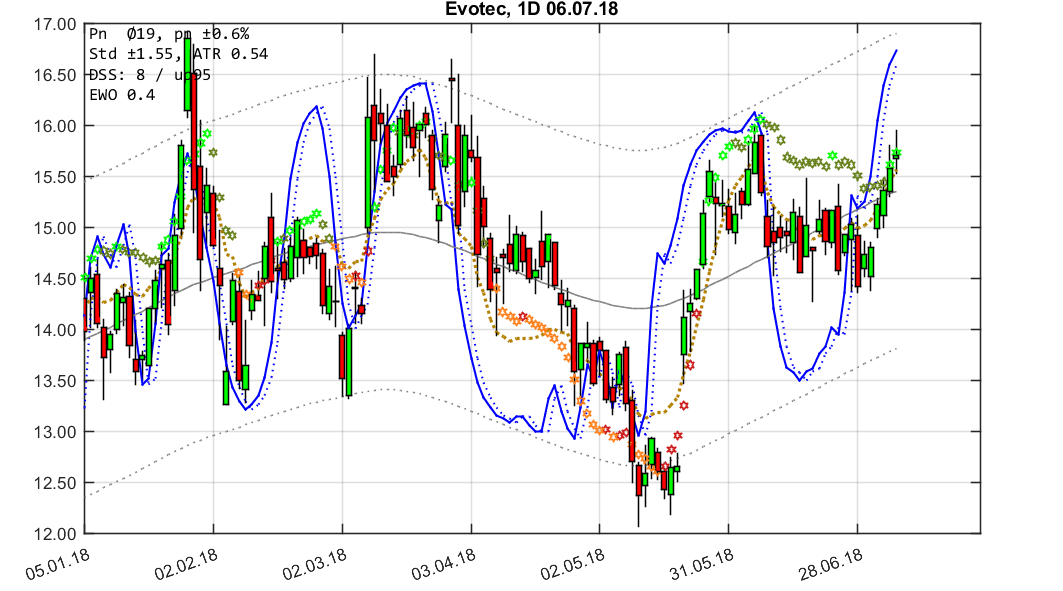Click the chart title Evotec, 1D 06.07.18
This screenshot has width=1063, height=591.
[531, 9]
